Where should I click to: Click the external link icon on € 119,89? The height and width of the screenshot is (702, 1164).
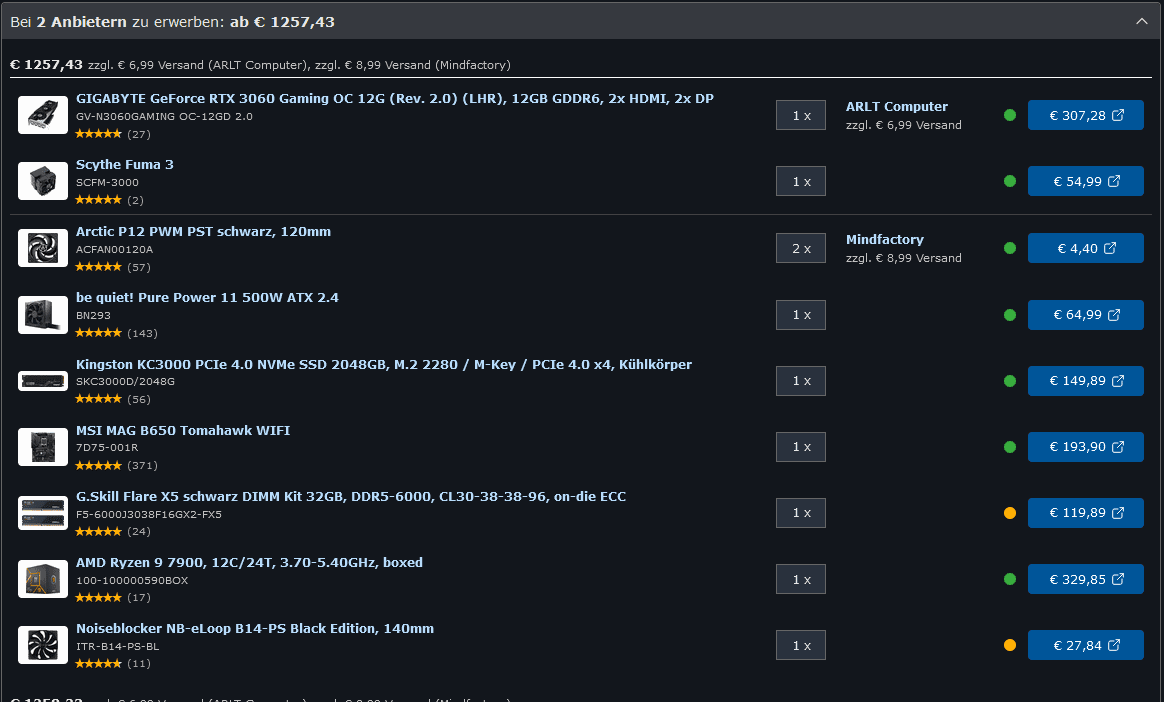(x=1118, y=512)
